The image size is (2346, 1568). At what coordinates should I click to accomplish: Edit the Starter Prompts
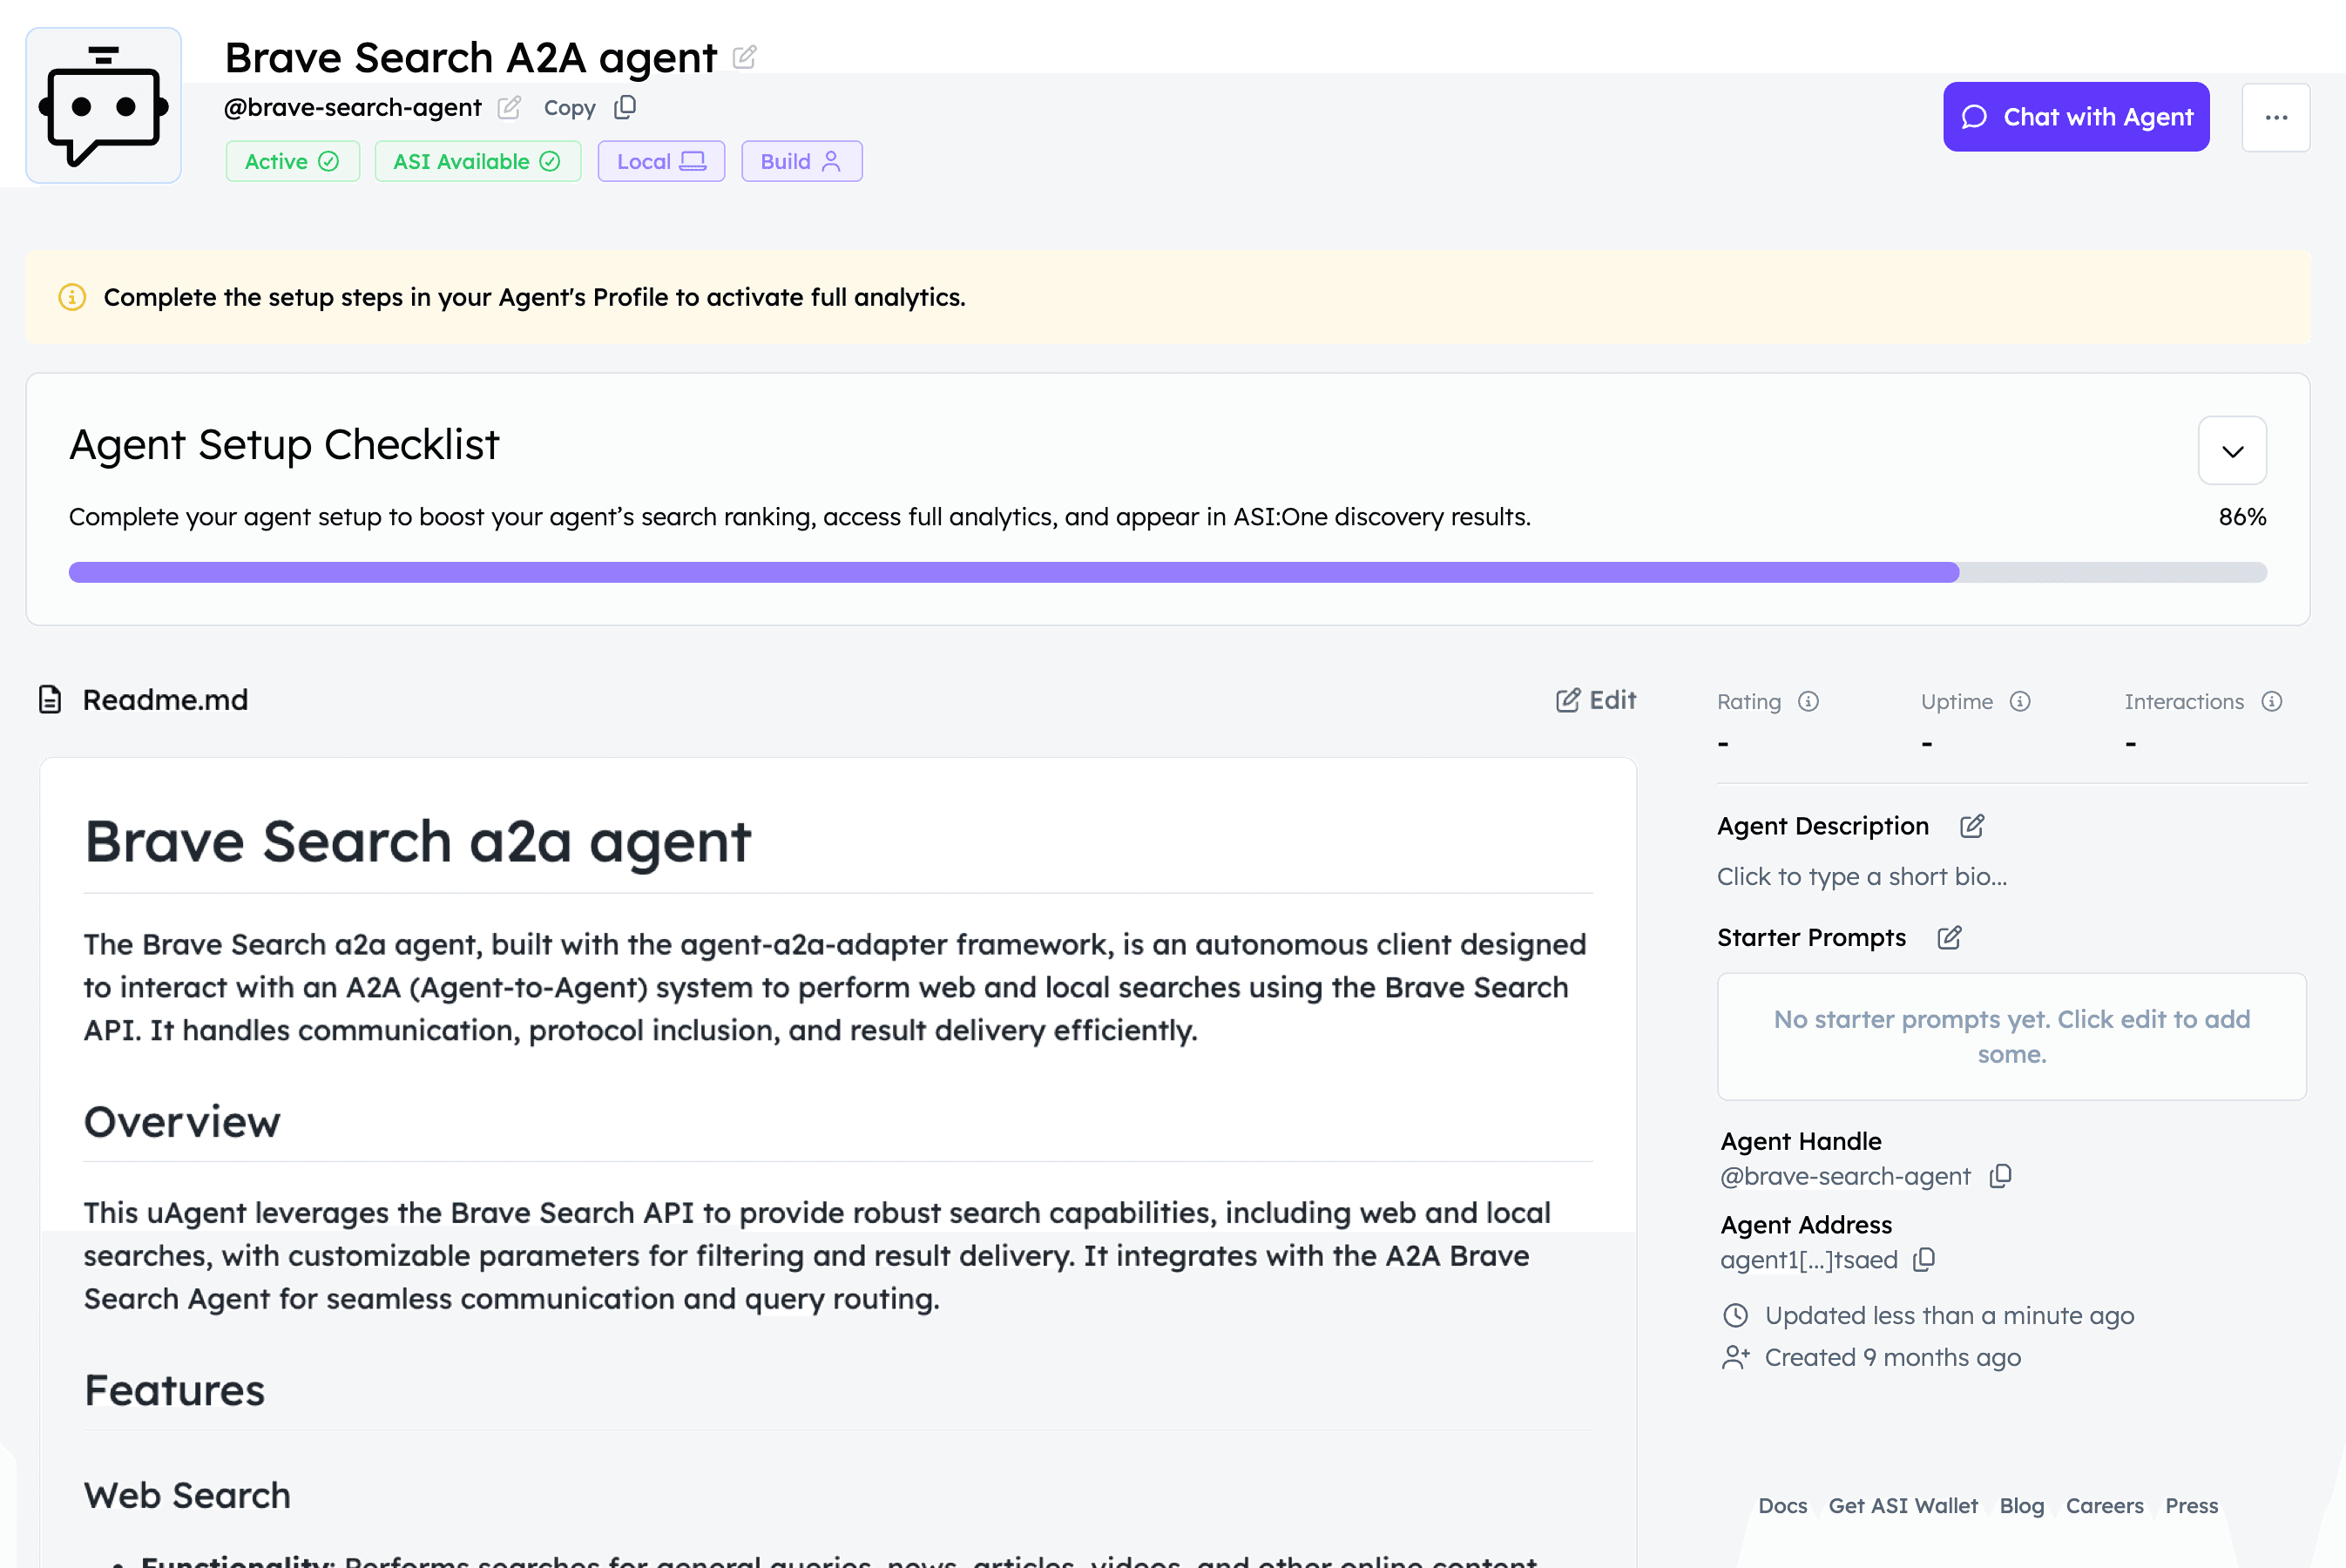1949,938
